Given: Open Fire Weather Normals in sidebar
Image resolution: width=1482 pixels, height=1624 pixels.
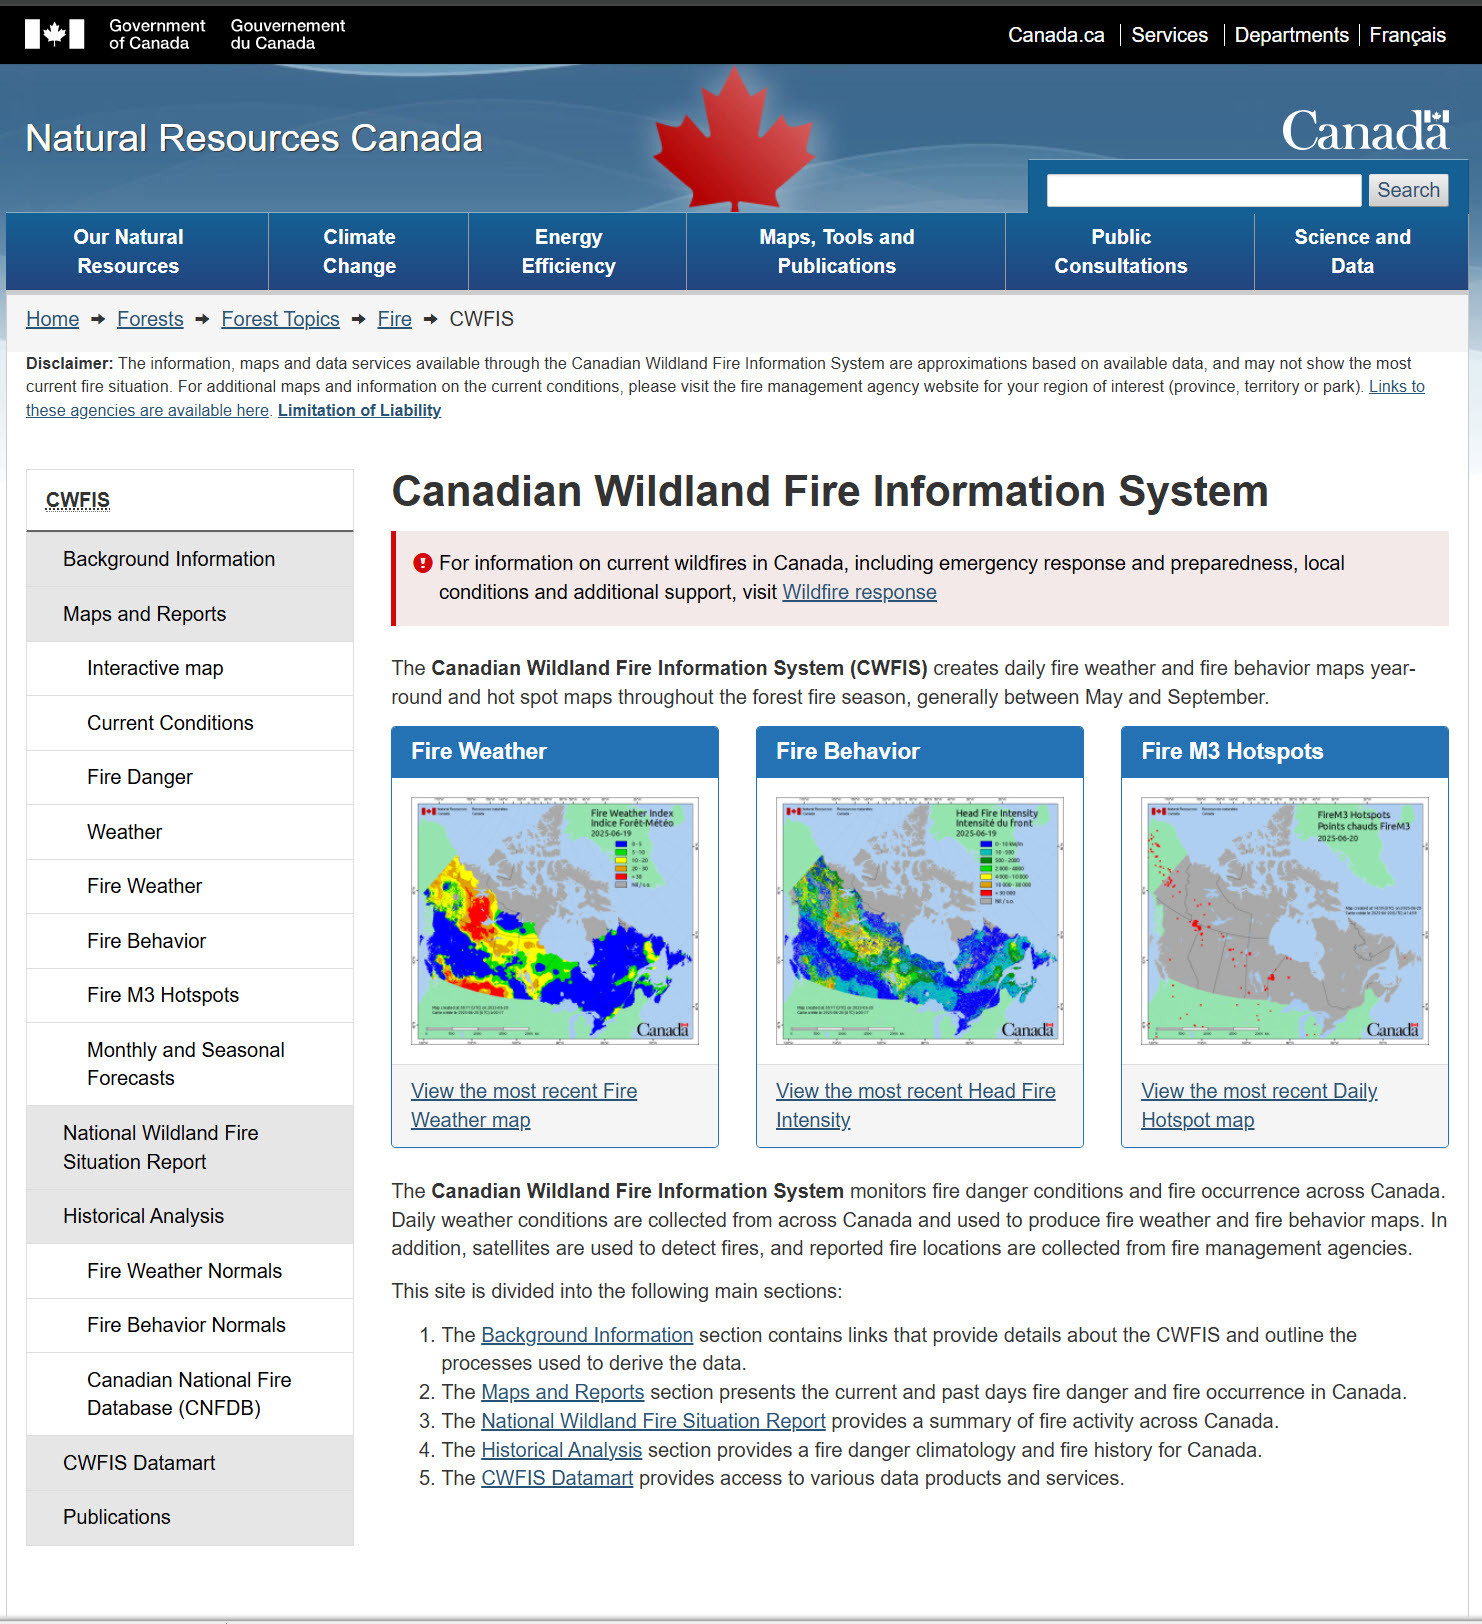Looking at the screenshot, I should (x=190, y=1271).
